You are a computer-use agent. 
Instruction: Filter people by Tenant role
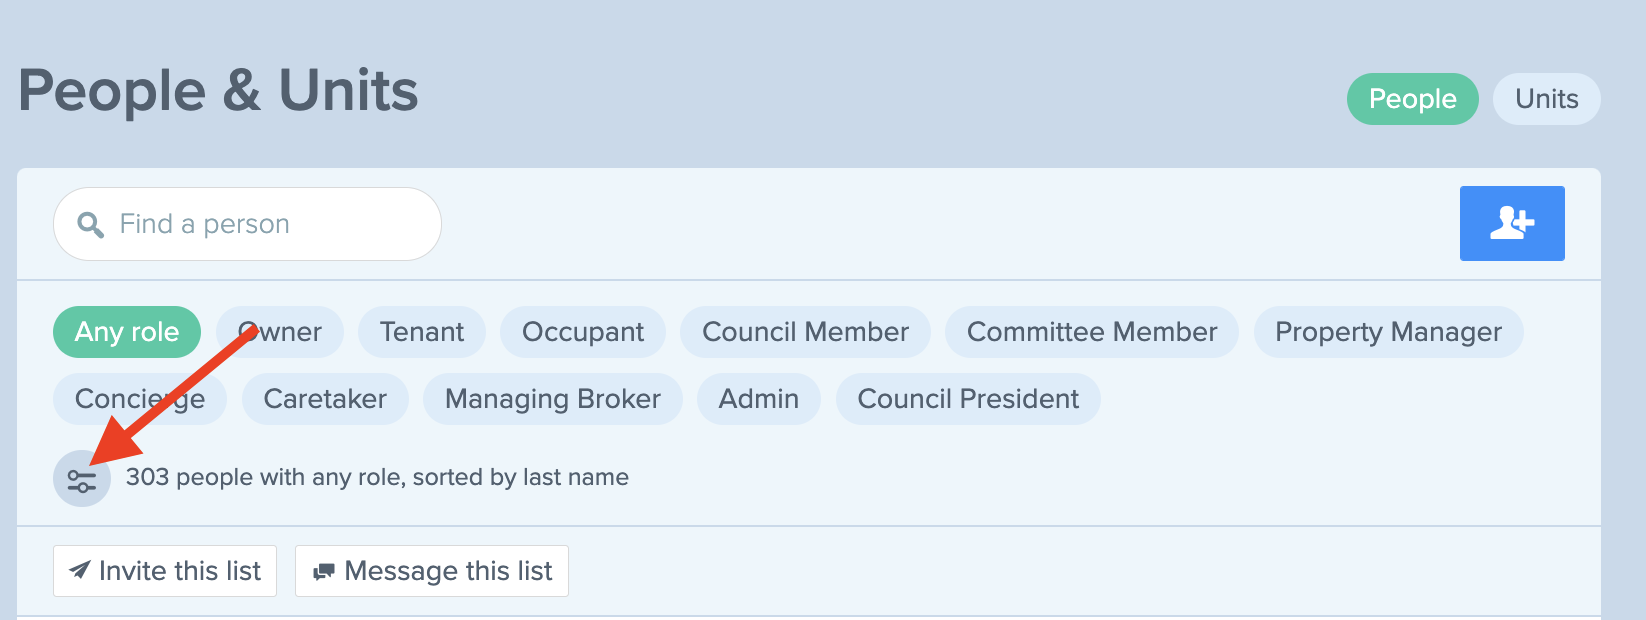pos(422,332)
